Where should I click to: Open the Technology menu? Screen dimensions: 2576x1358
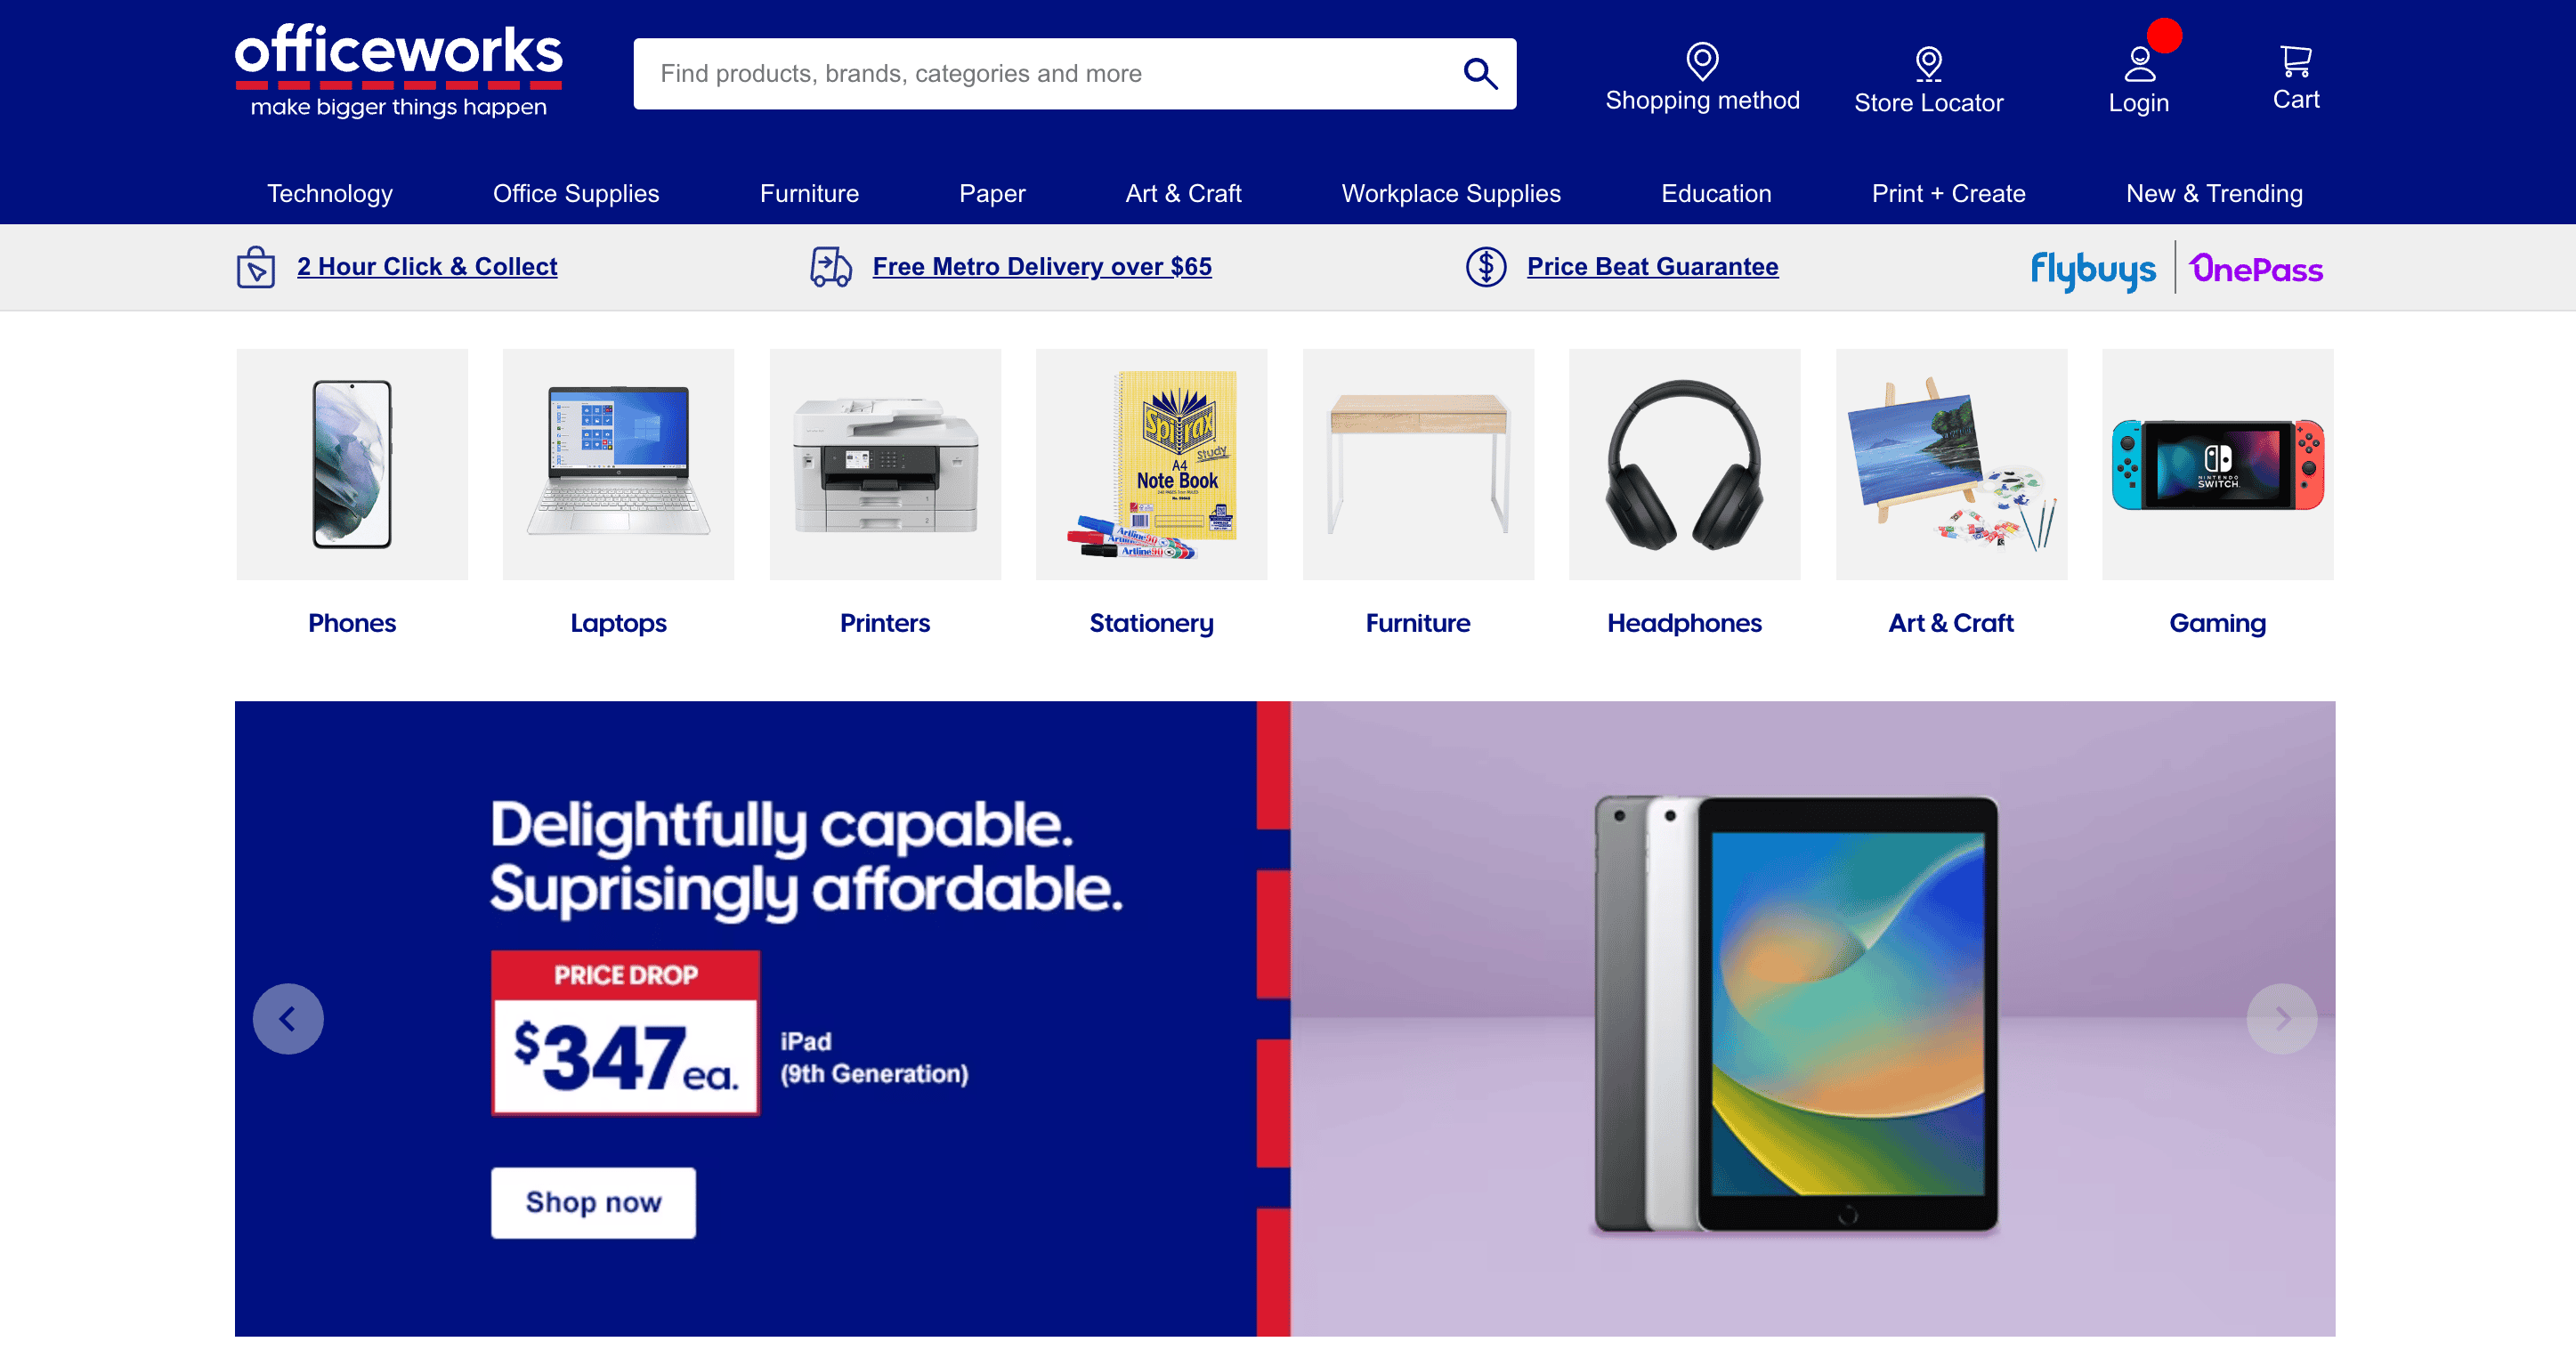pos(330,193)
